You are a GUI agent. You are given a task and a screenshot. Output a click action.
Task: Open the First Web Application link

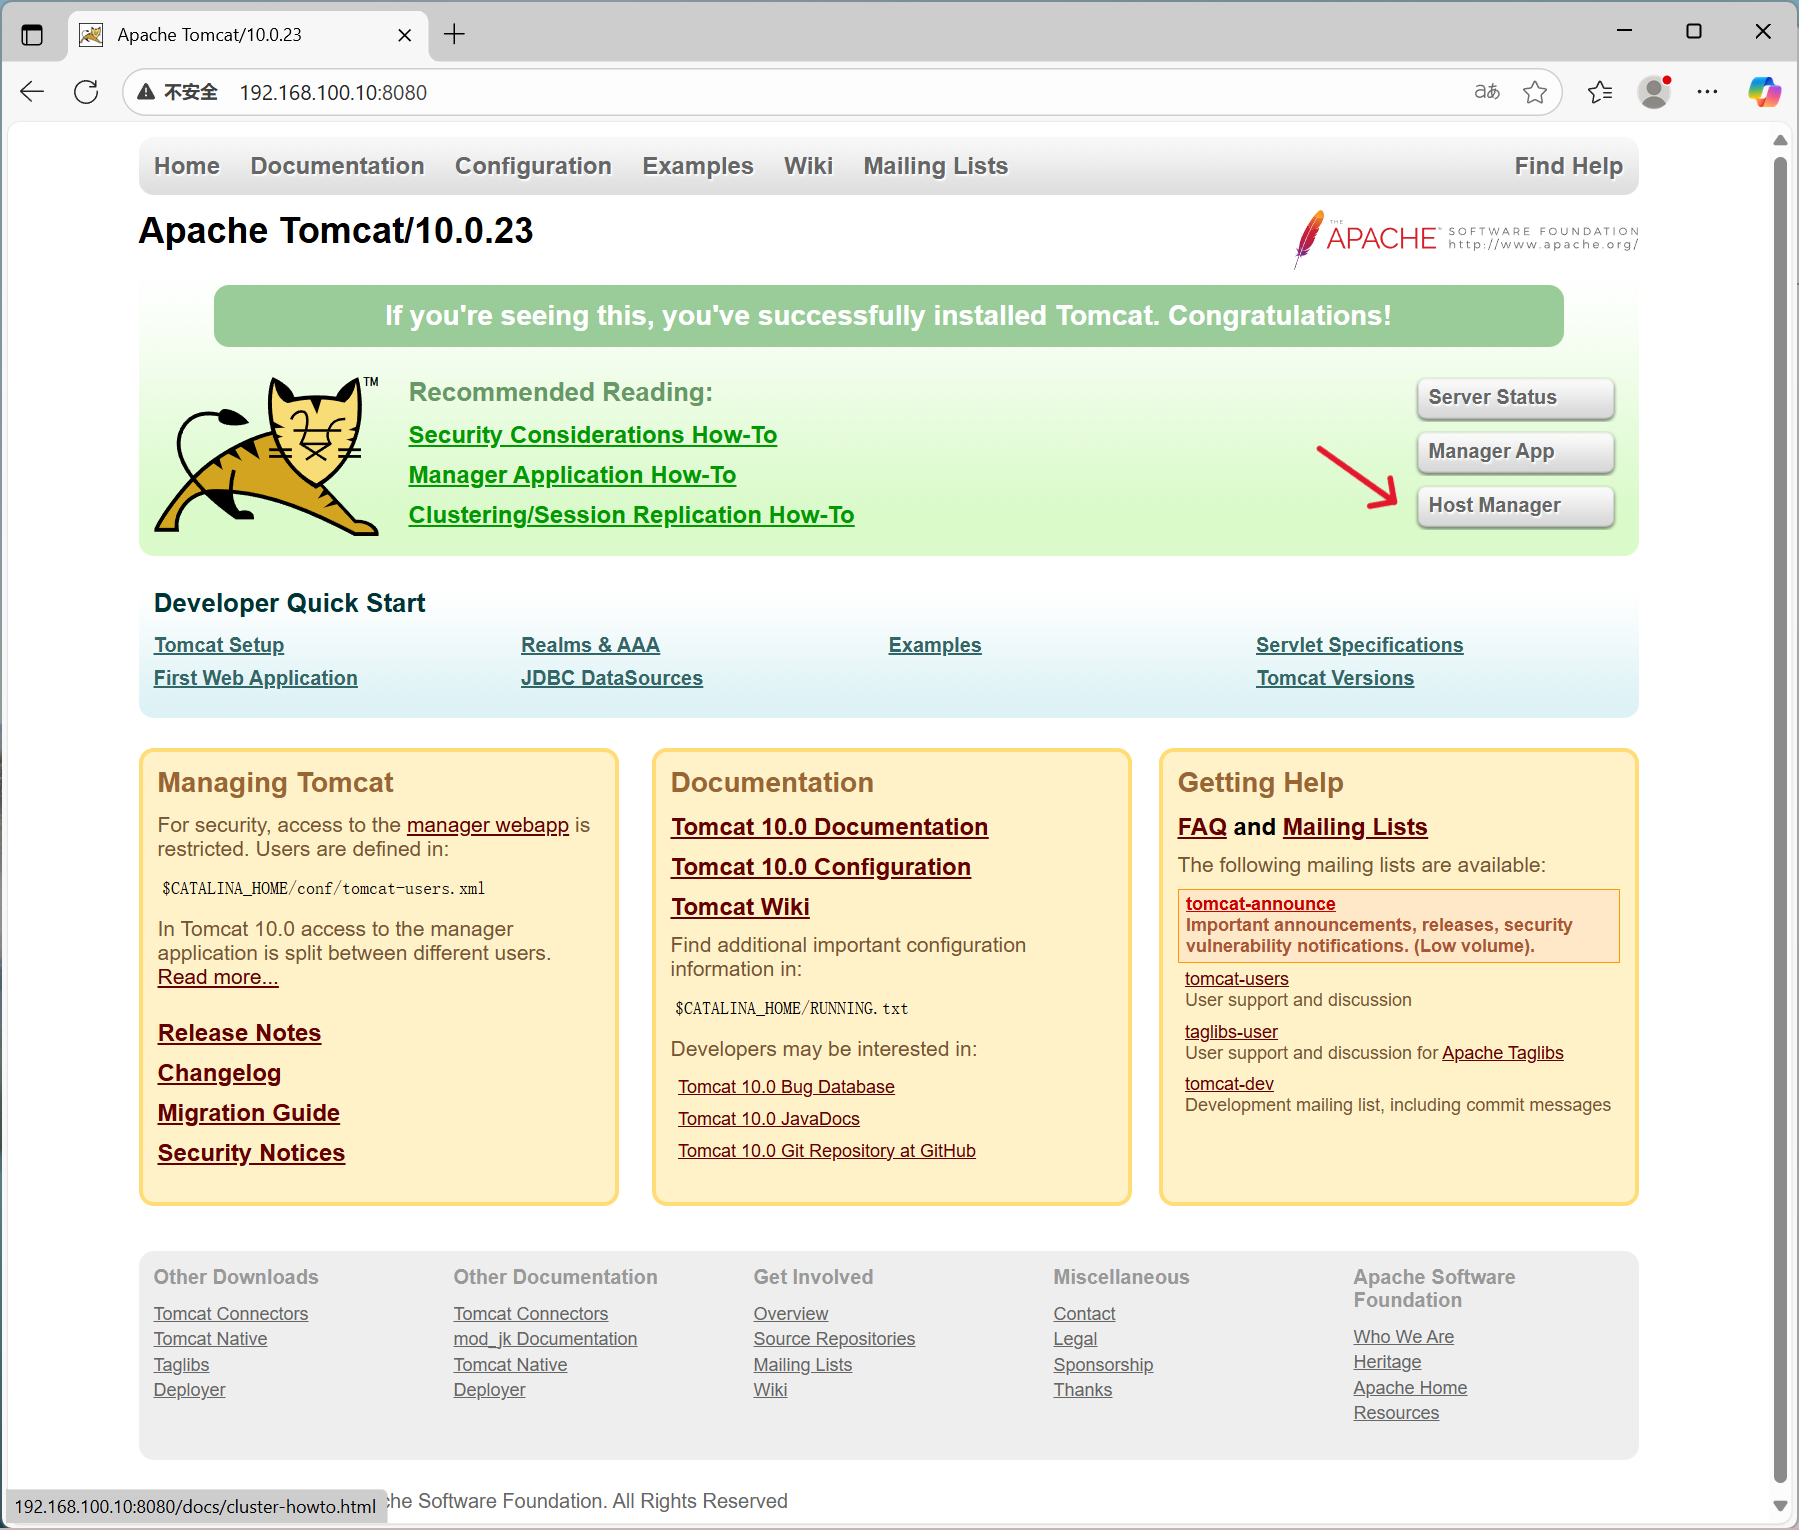(255, 678)
